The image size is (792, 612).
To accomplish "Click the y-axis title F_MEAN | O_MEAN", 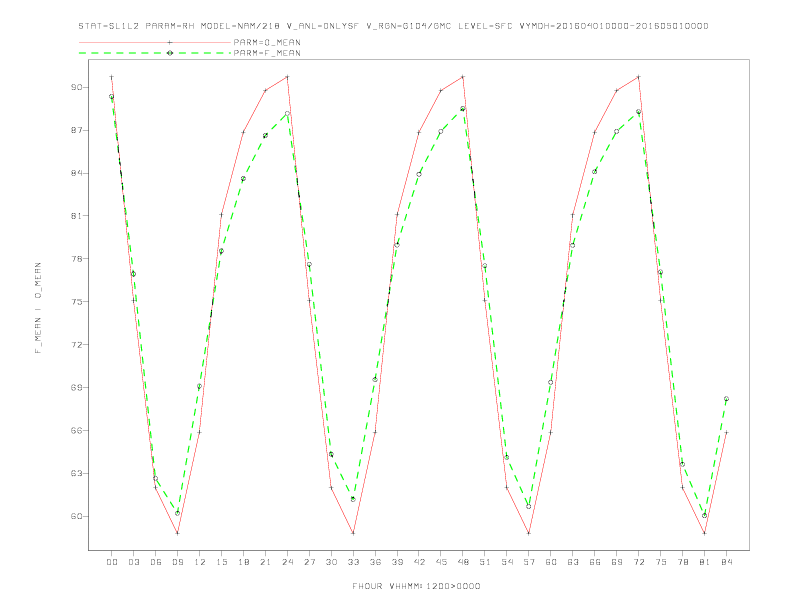I will click(38, 308).
